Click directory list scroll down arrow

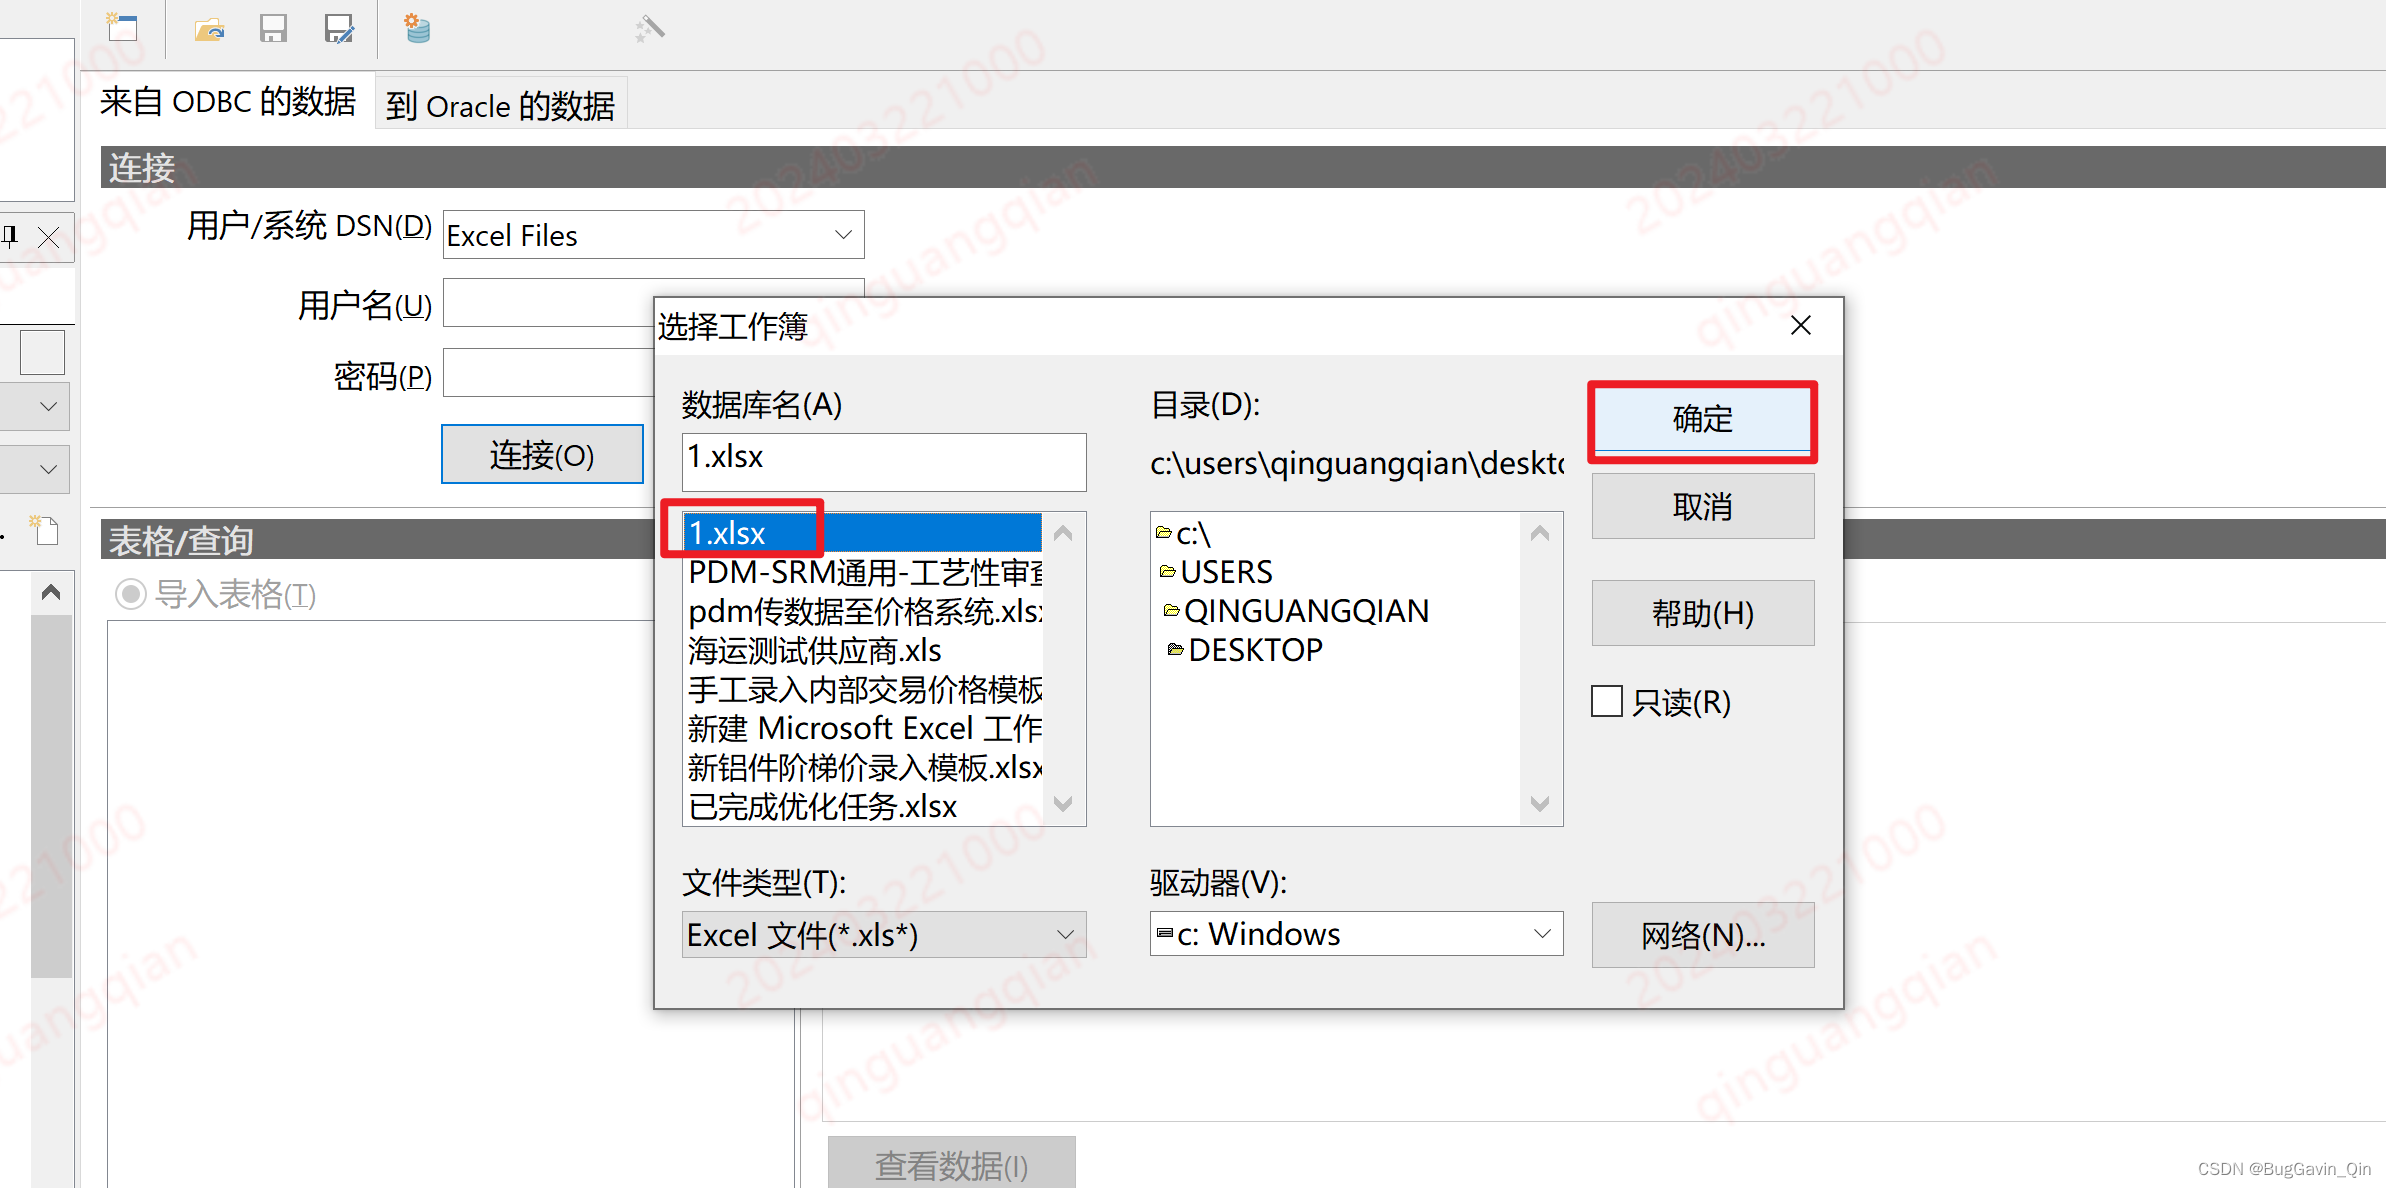(1540, 804)
